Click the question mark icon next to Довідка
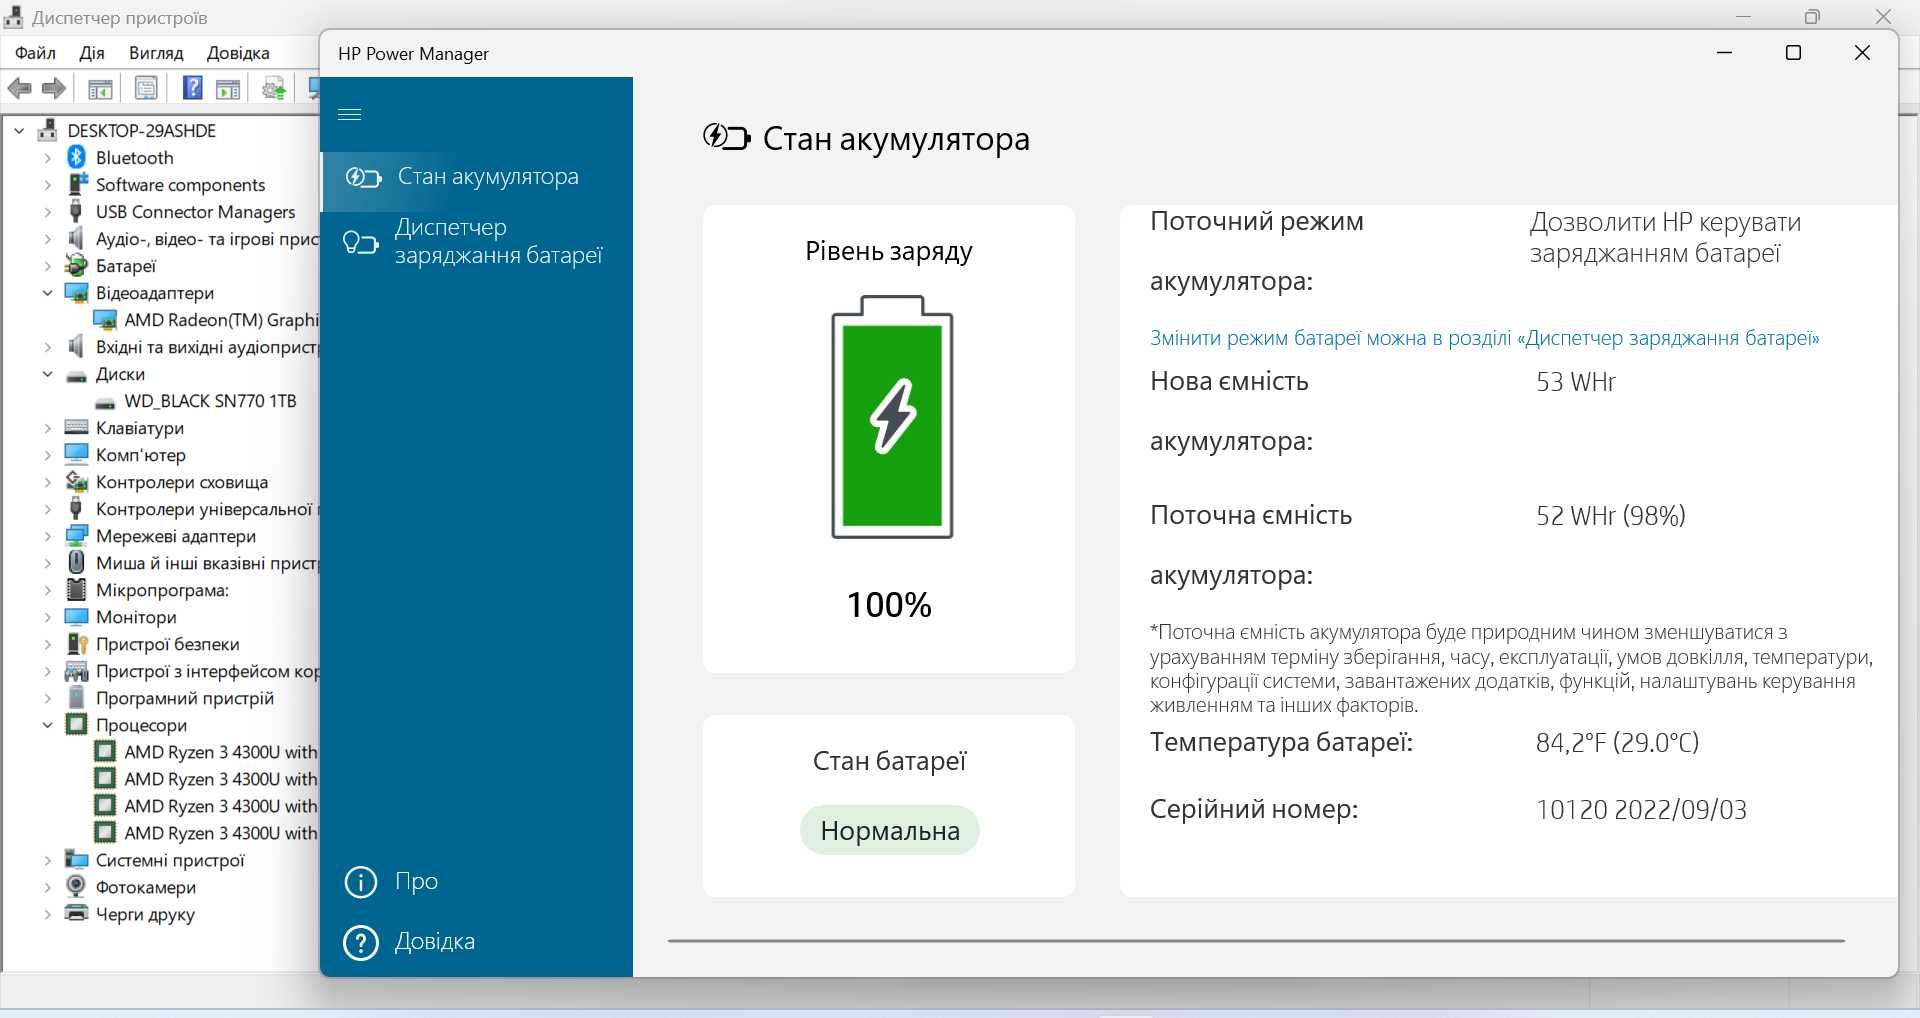Image resolution: width=1920 pixels, height=1018 pixels. [x=360, y=943]
